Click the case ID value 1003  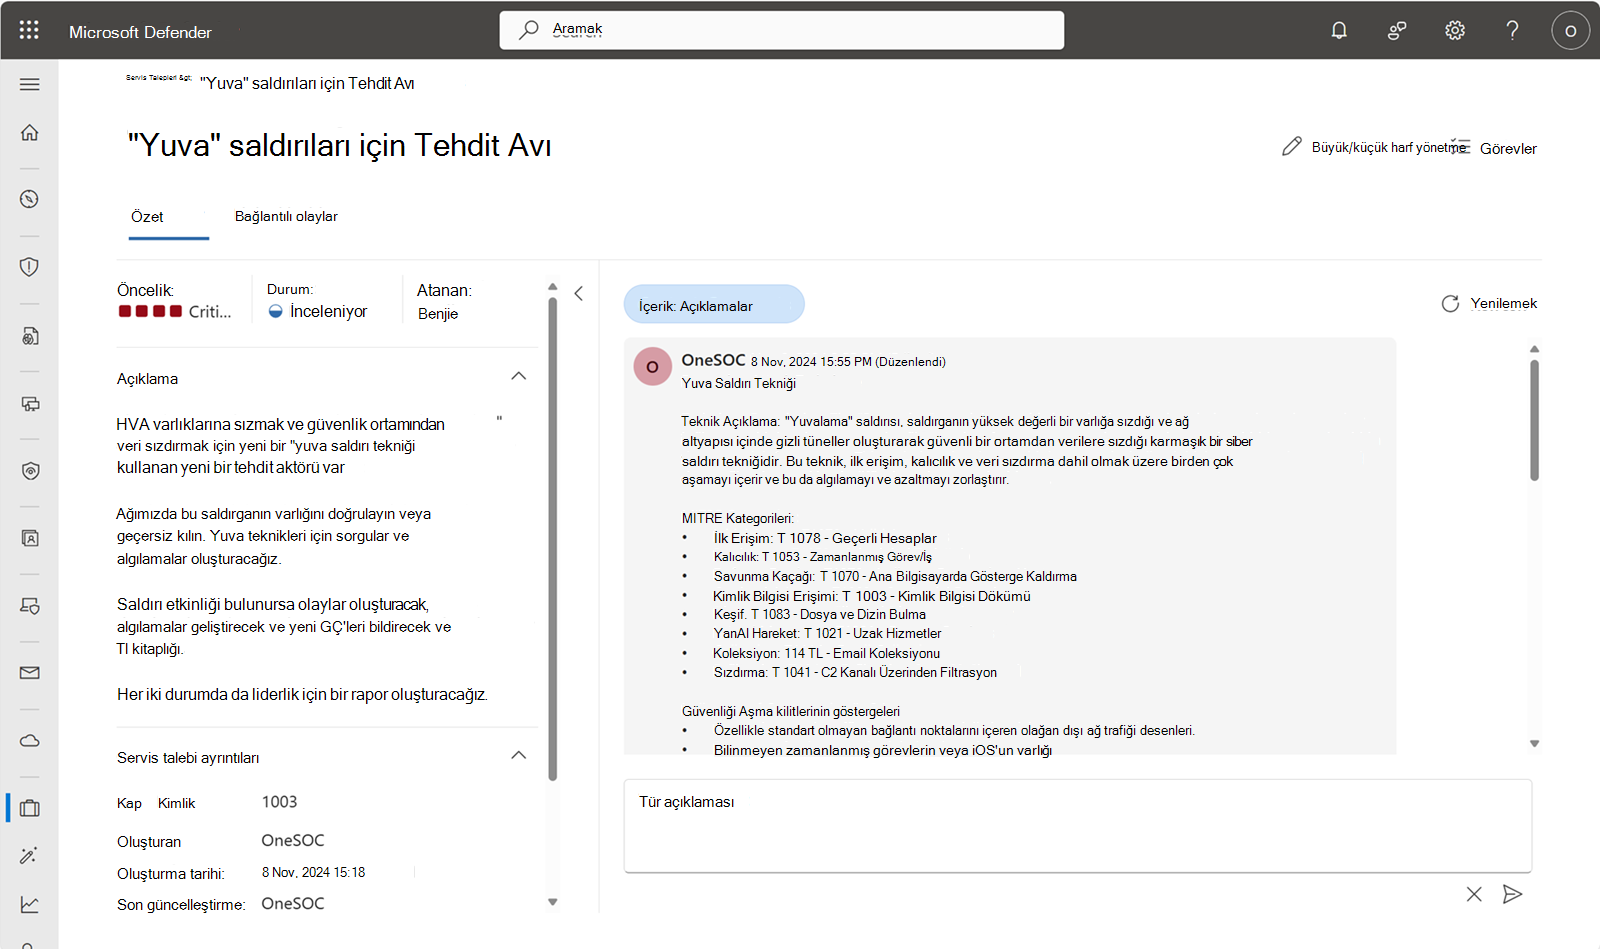(279, 802)
